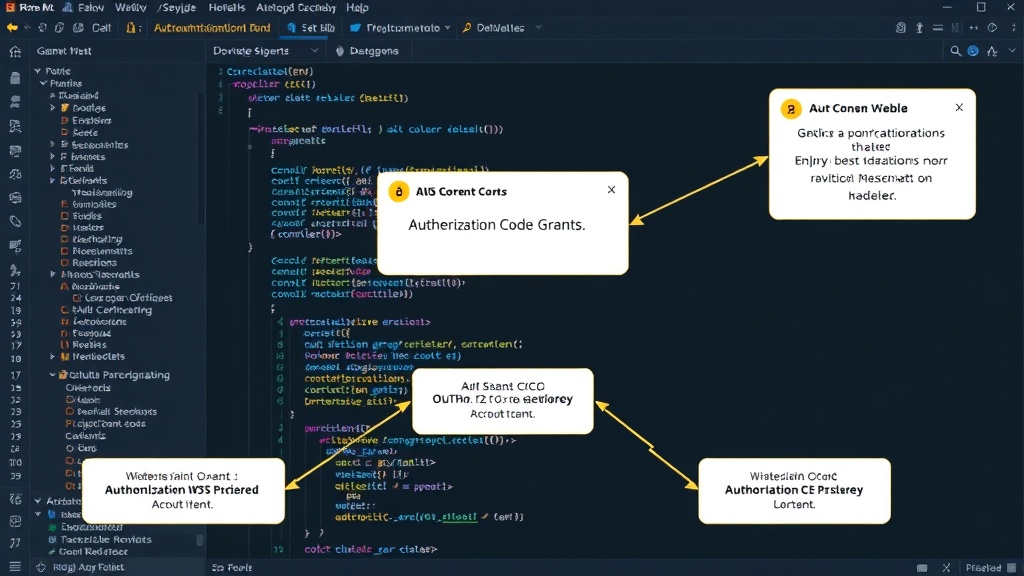
Task: Select the tag icon in the left sidebar
Action: click(16, 221)
